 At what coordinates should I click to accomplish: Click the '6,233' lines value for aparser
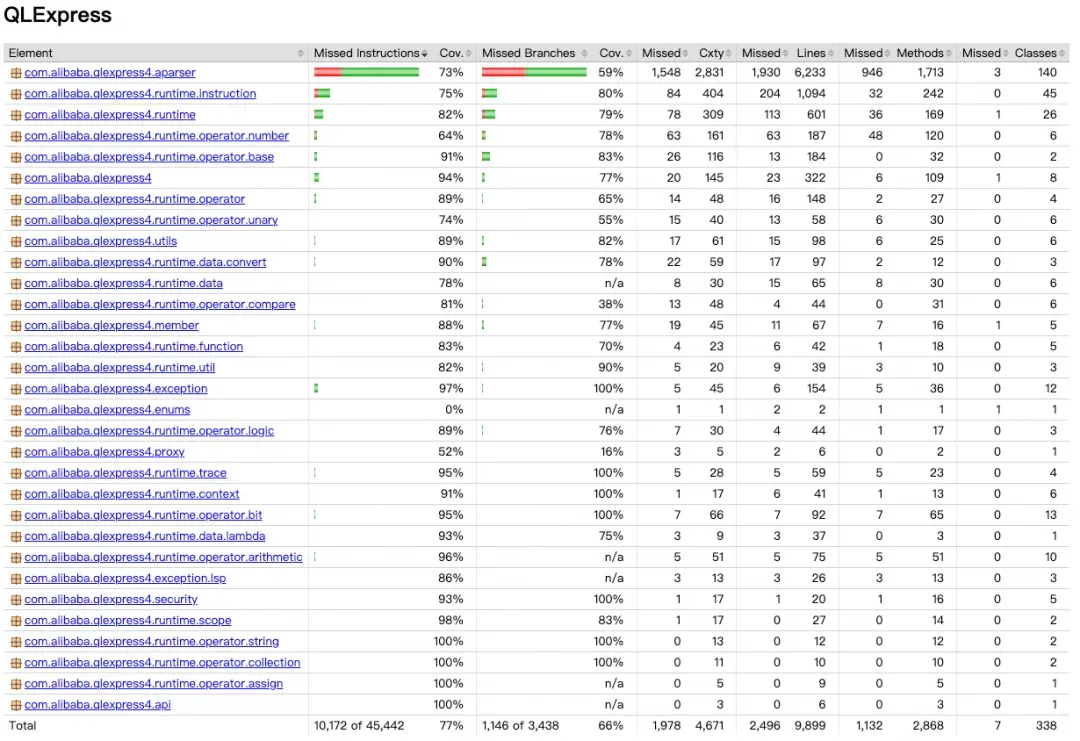pyautogui.click(x=810, y=72)
